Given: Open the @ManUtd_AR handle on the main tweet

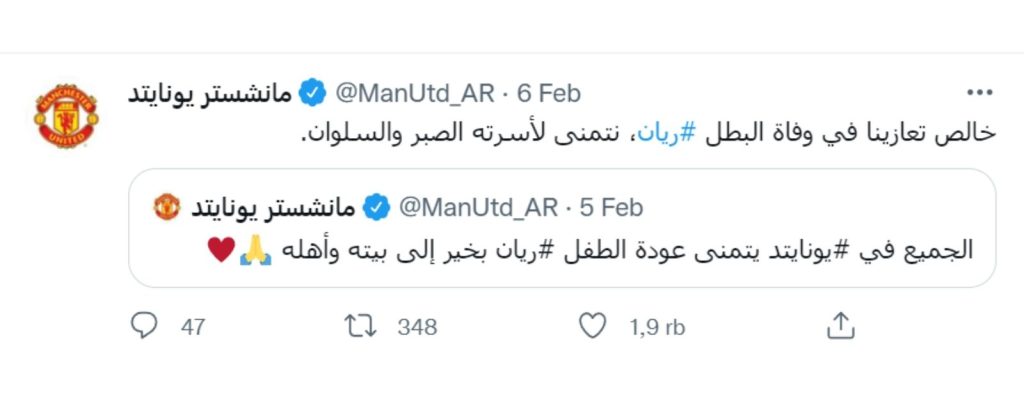Looking at the screenshot, I should click(x=415, y=93).
